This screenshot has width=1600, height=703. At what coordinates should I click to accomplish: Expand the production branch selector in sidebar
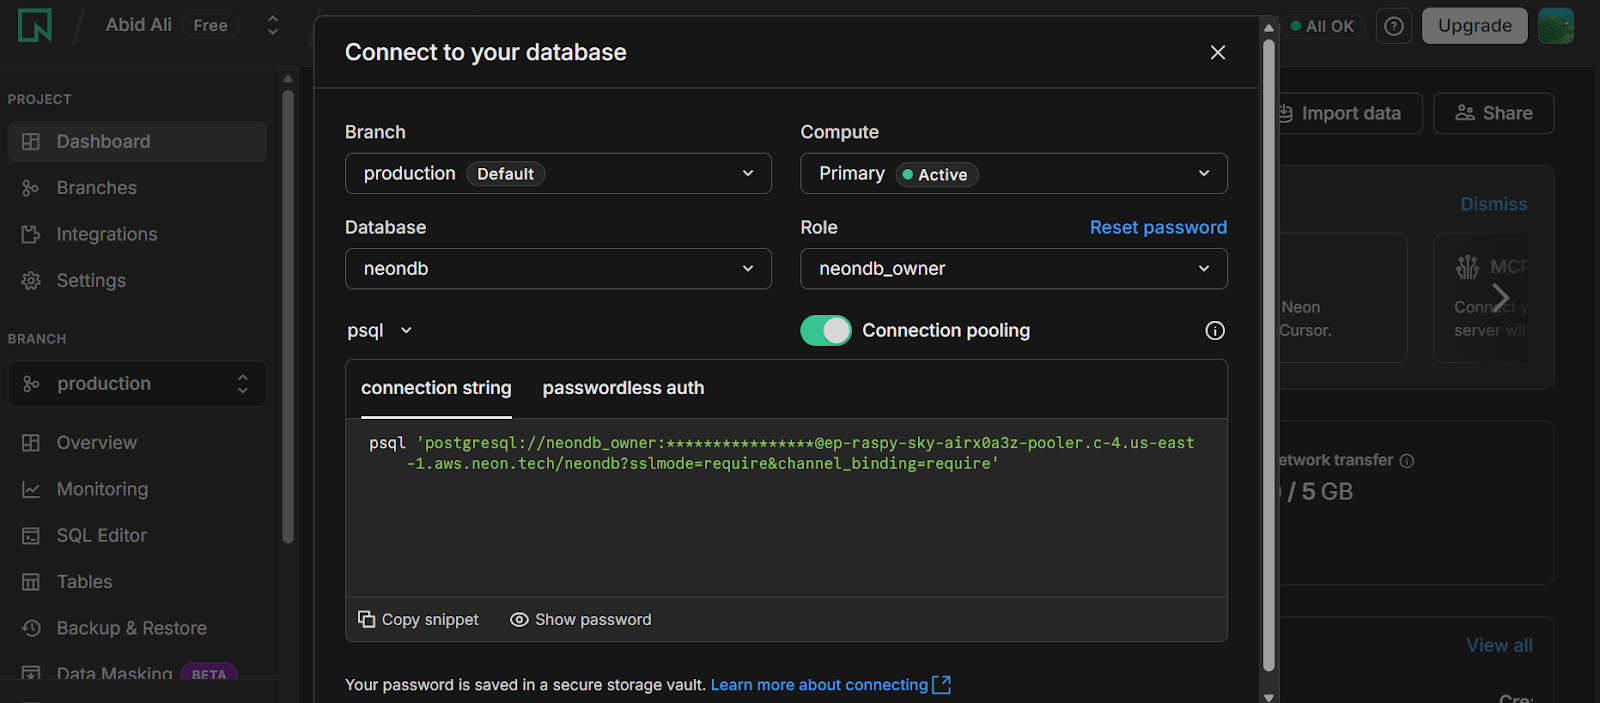137,384
